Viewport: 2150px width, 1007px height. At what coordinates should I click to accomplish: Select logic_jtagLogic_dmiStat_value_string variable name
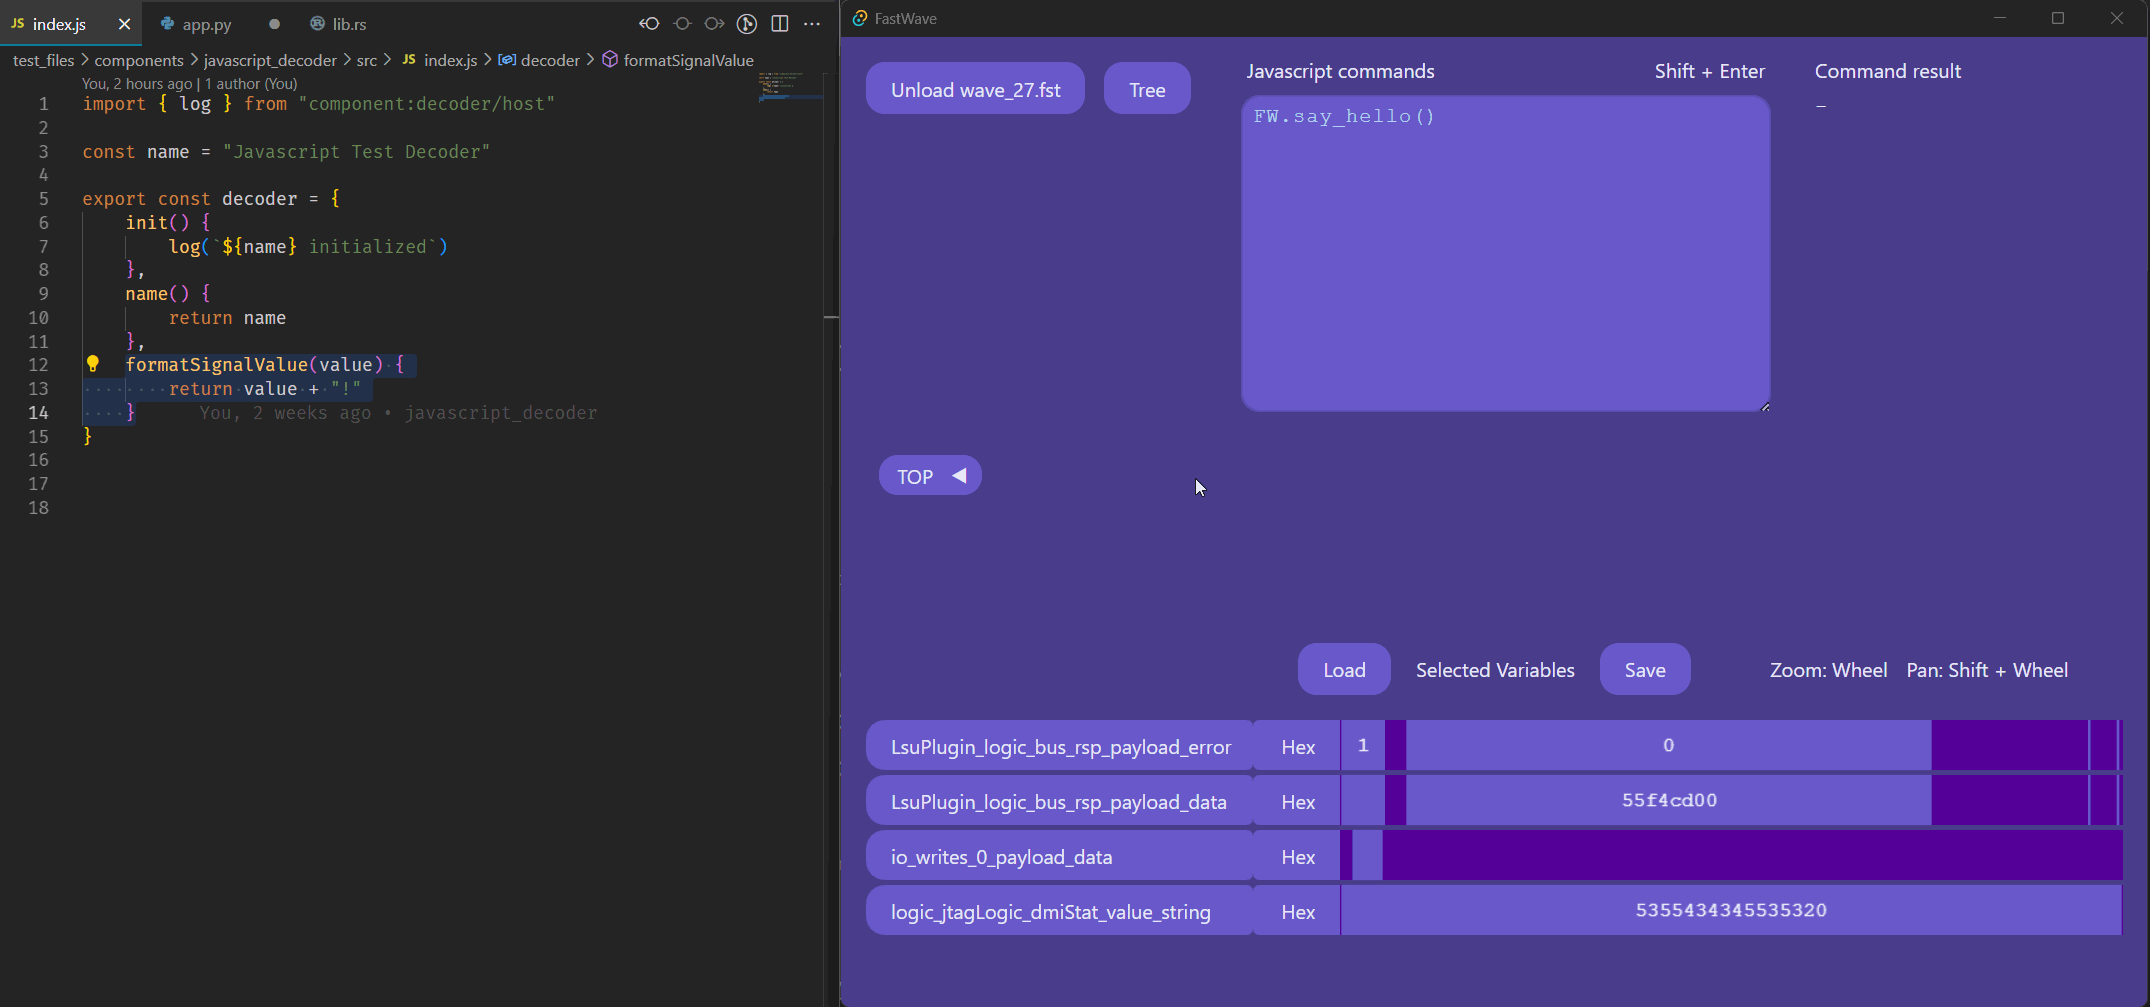tap(1060, 911)
